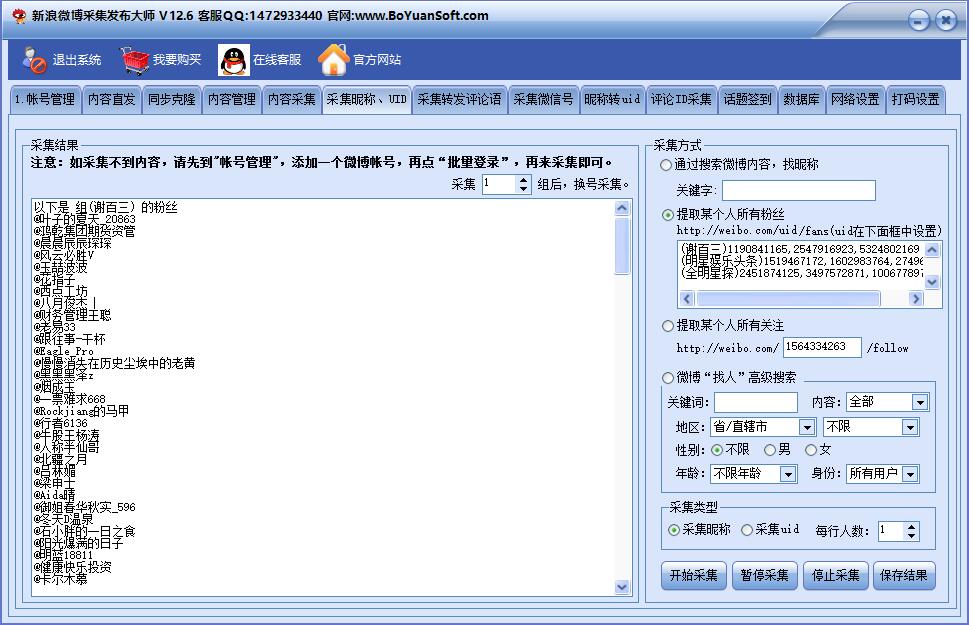Click the follow uid field showing 1564334263
This screenshot has height=625, width=969.
tap(822, 347)
